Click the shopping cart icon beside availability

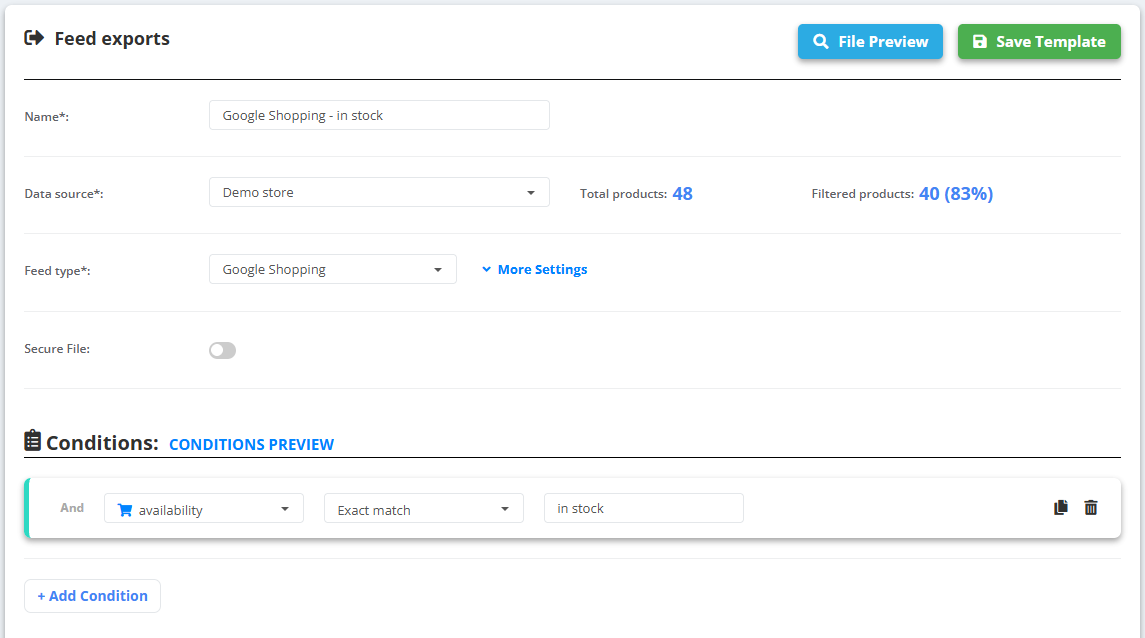125,510
